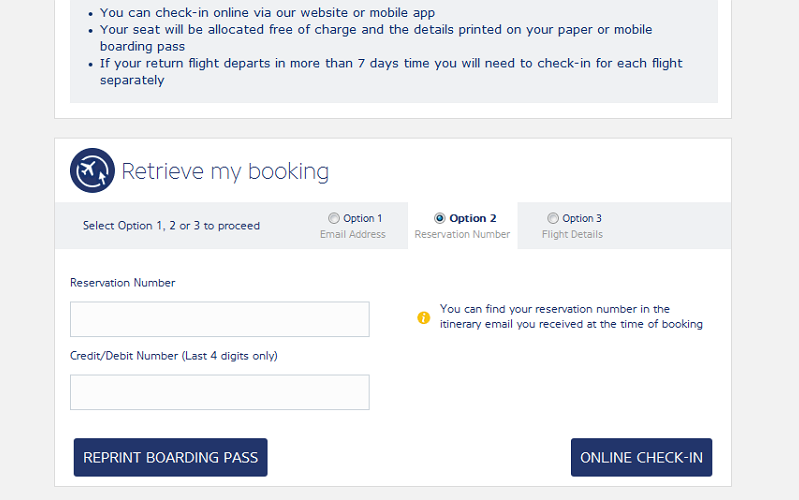This screenshot has height=500, width=799.
Task: Click the Credit/Debit Number input box
Action: 219,392
